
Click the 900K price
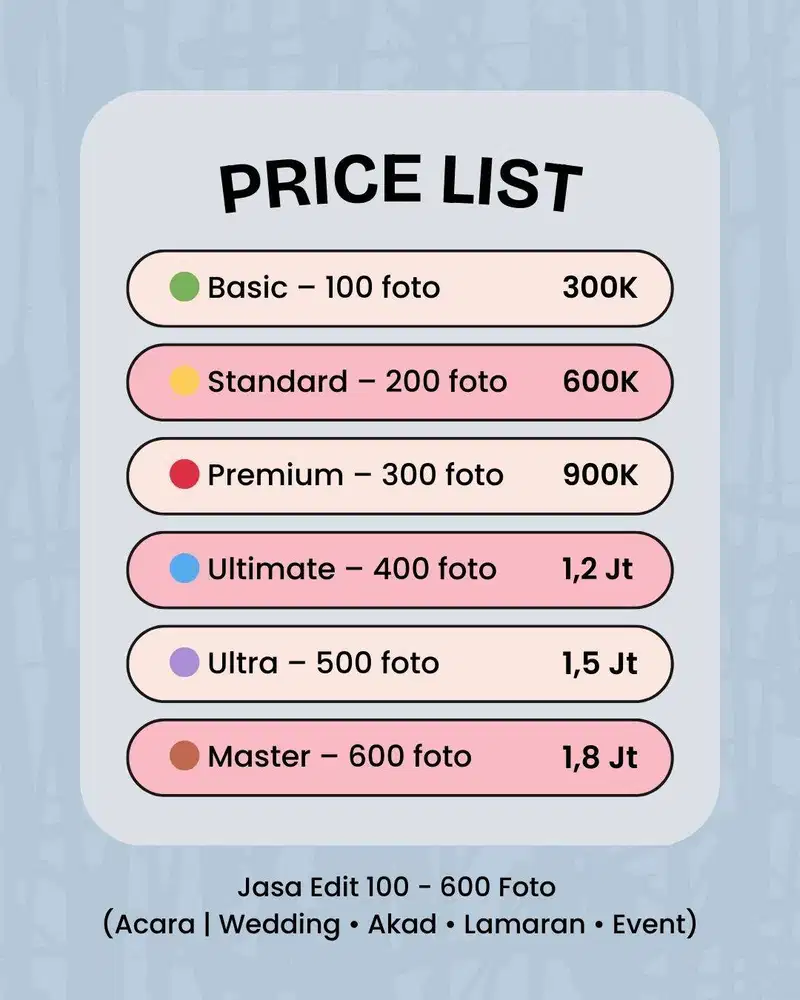599,475
